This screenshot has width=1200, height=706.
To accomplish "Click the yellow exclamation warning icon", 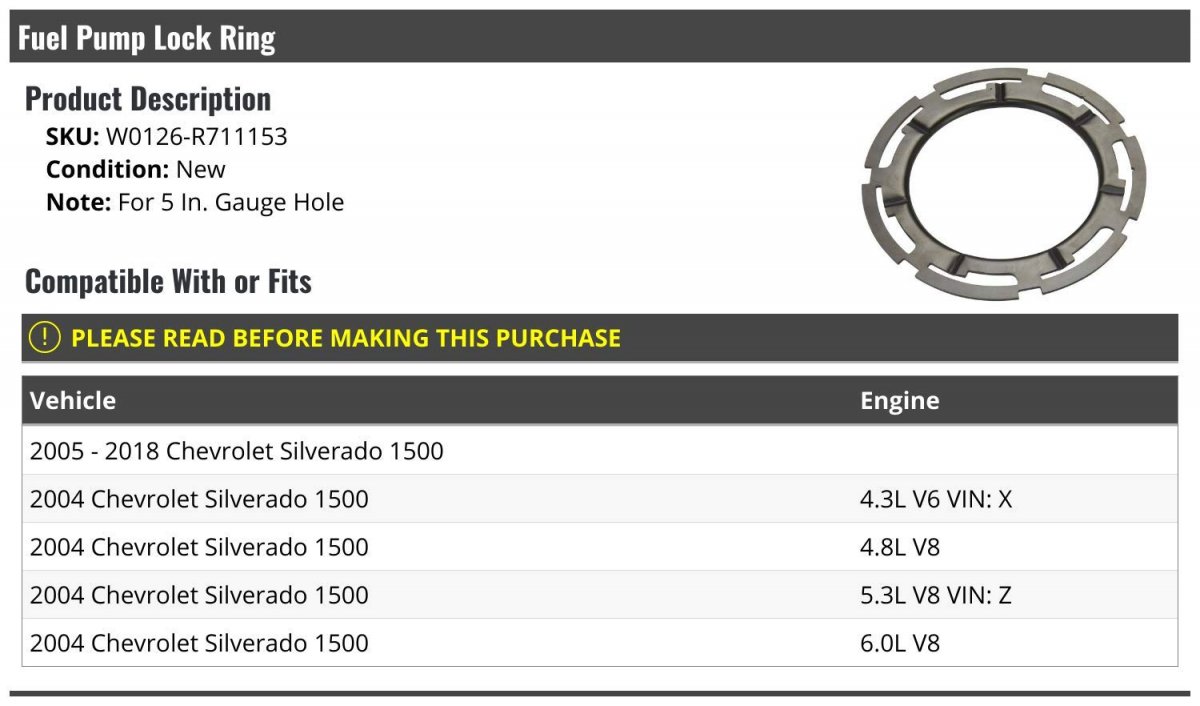I will (x=45, y=338).
